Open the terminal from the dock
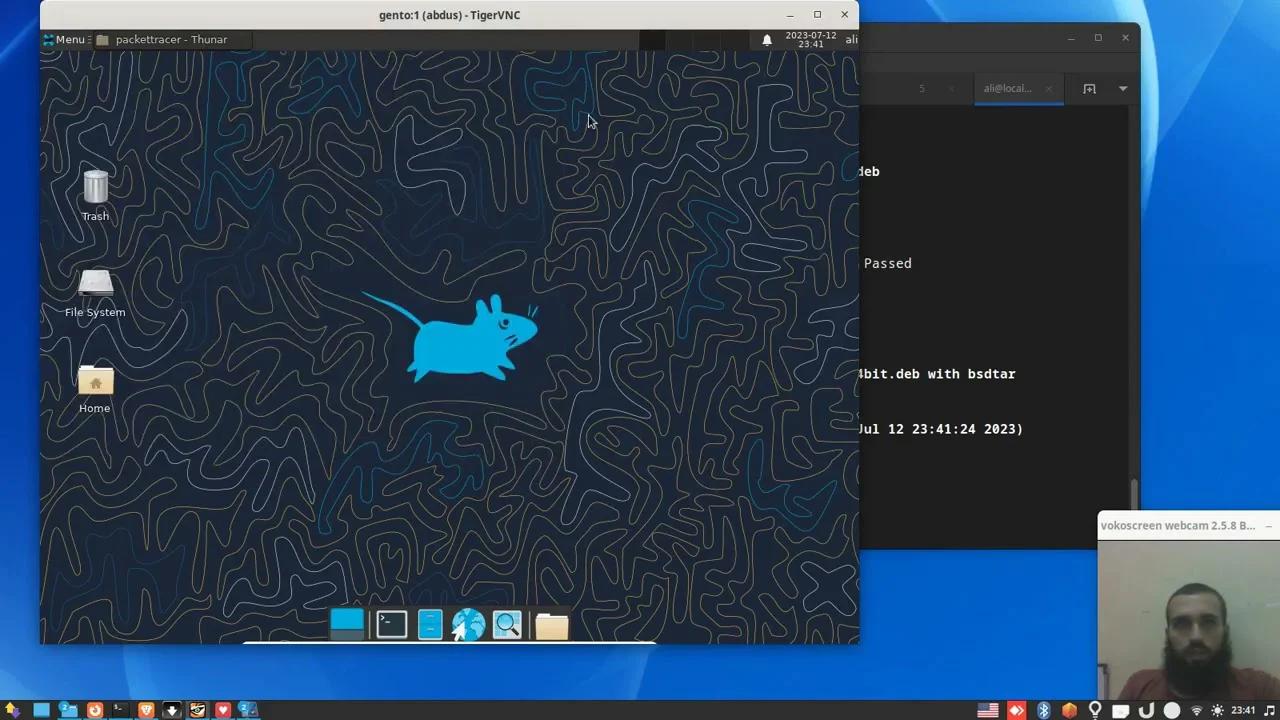Viewport: 1280px width, 720px height. (390, 624)
